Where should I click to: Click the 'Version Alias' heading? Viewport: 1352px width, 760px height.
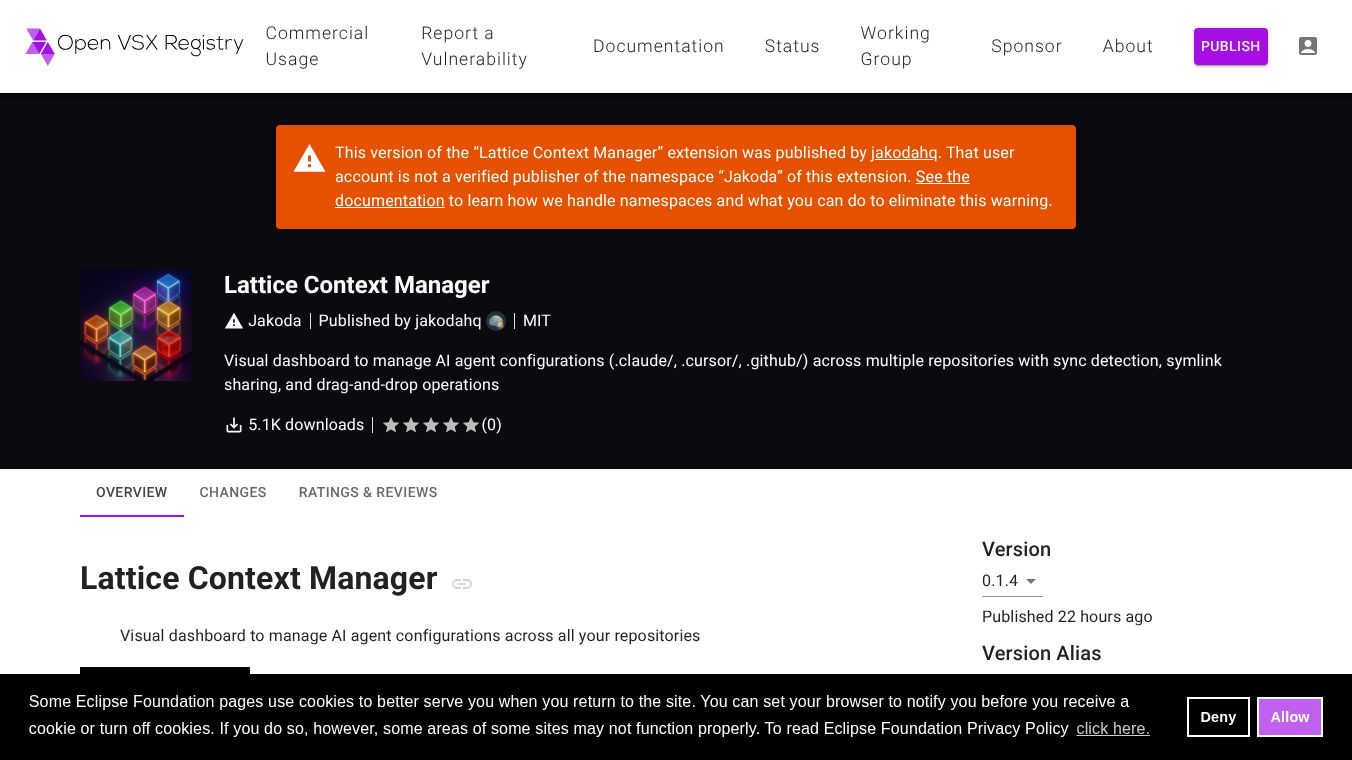coord(1041,653)
